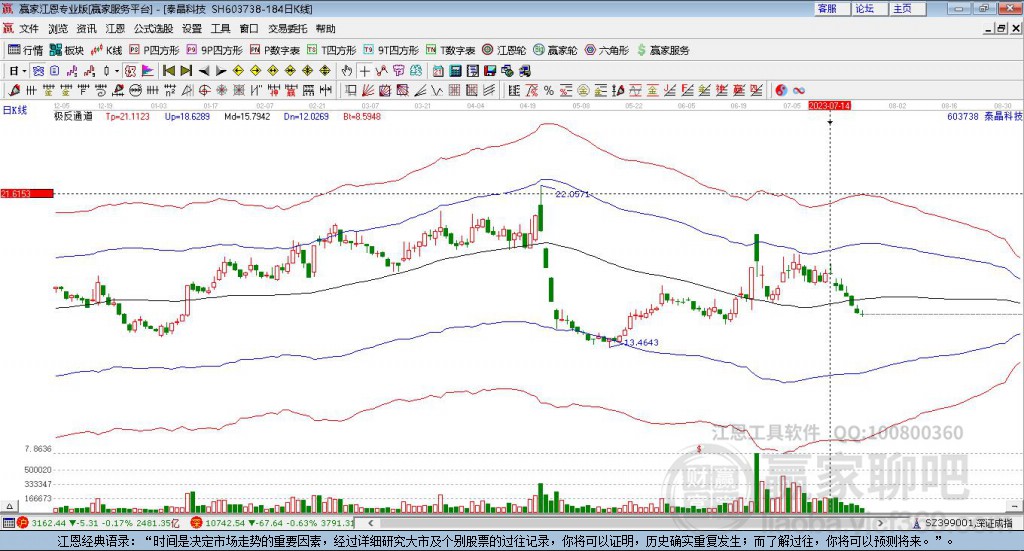Open the 行情 market quotes view
1024x551 pixels.
tap(25, 50)
